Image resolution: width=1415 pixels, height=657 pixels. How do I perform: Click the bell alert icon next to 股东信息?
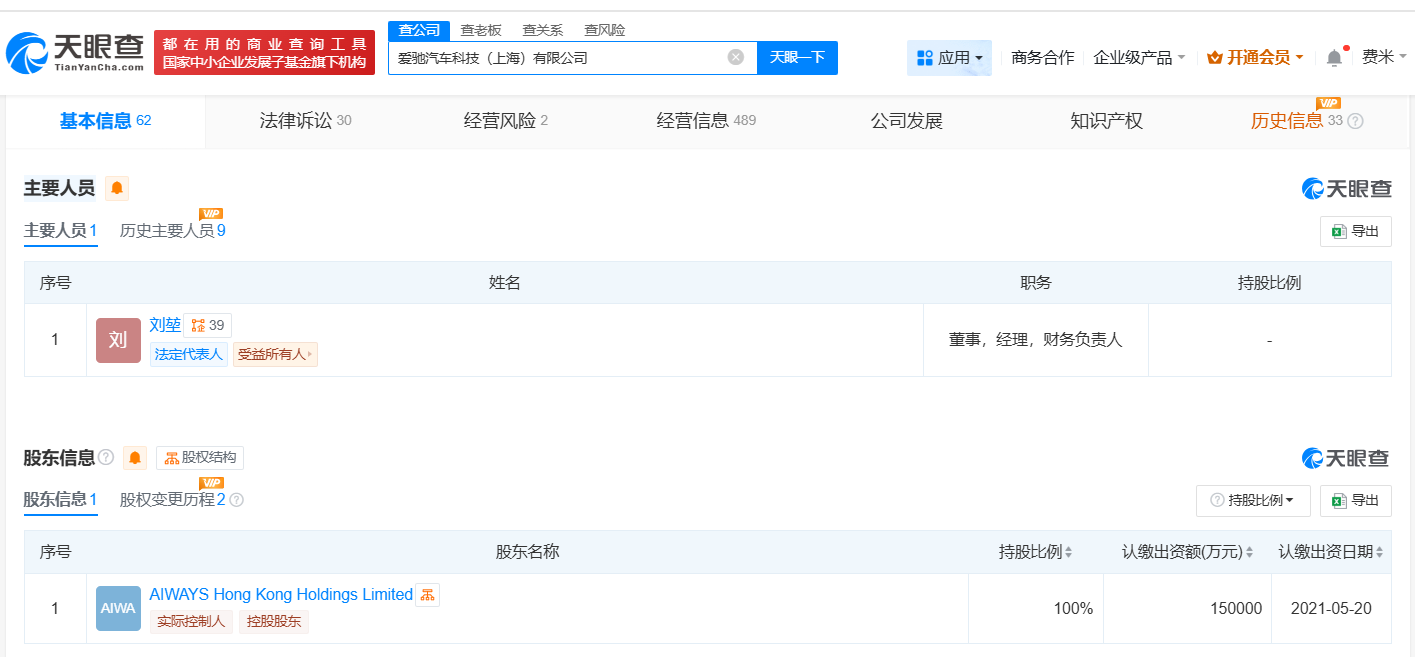click(134, 457)
